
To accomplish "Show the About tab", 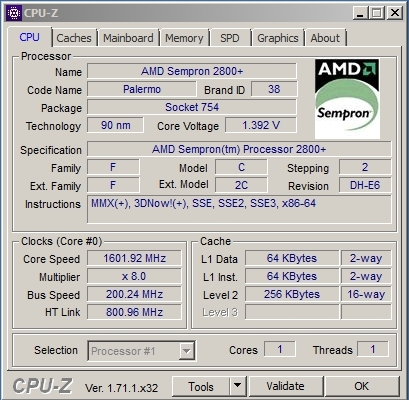I will (x=325, y=38).
